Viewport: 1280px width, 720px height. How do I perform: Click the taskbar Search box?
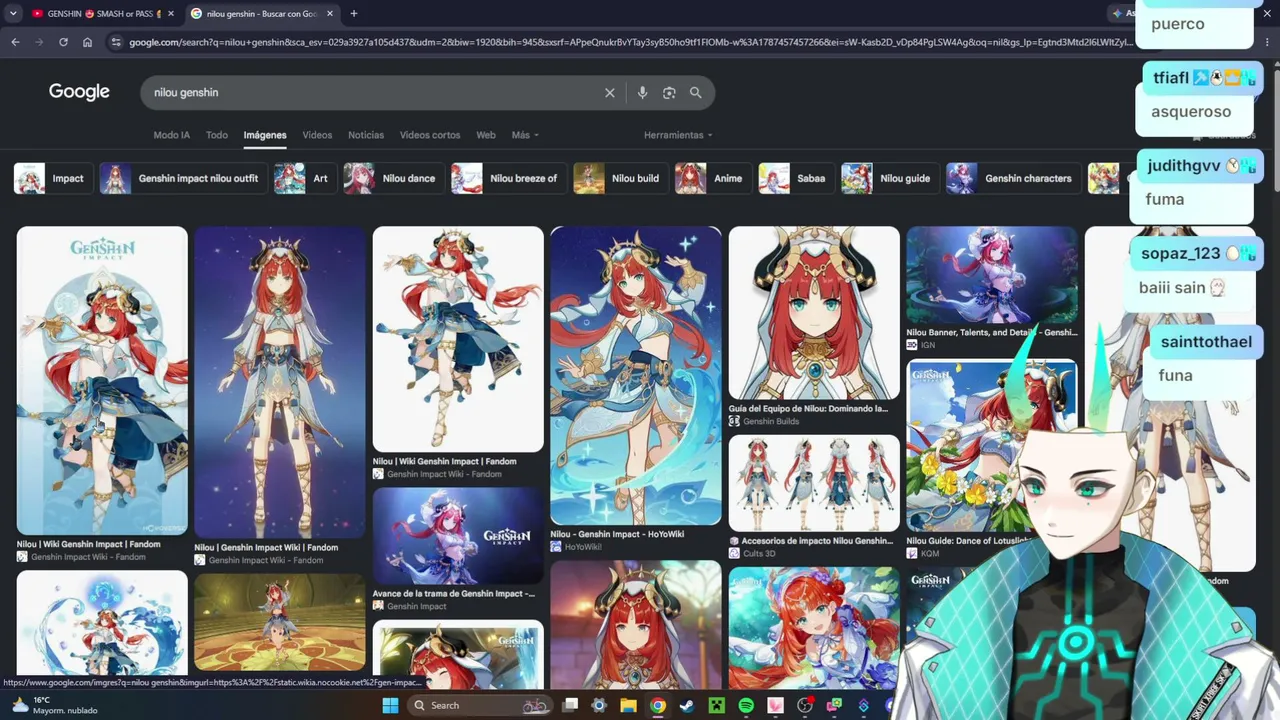480,705
